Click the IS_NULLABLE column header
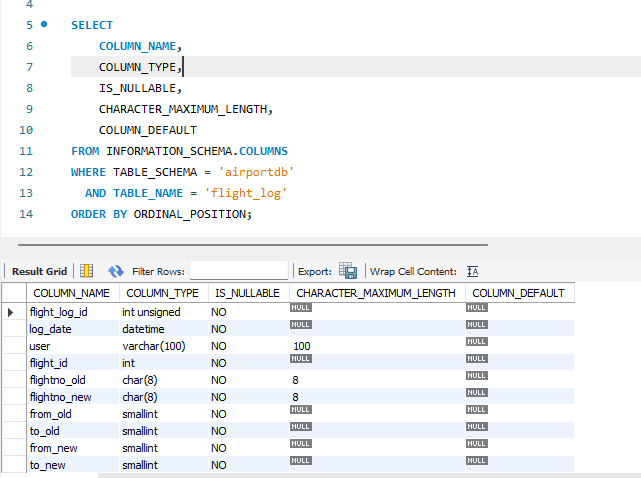This screenshot has width=641, height=478. coord(245,293)
